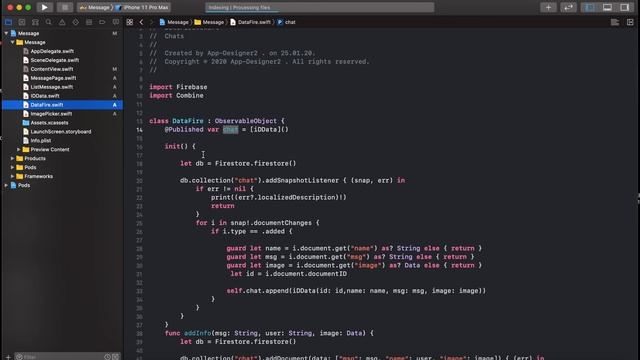Add a new file with the bottom plus button

[8, 357]
